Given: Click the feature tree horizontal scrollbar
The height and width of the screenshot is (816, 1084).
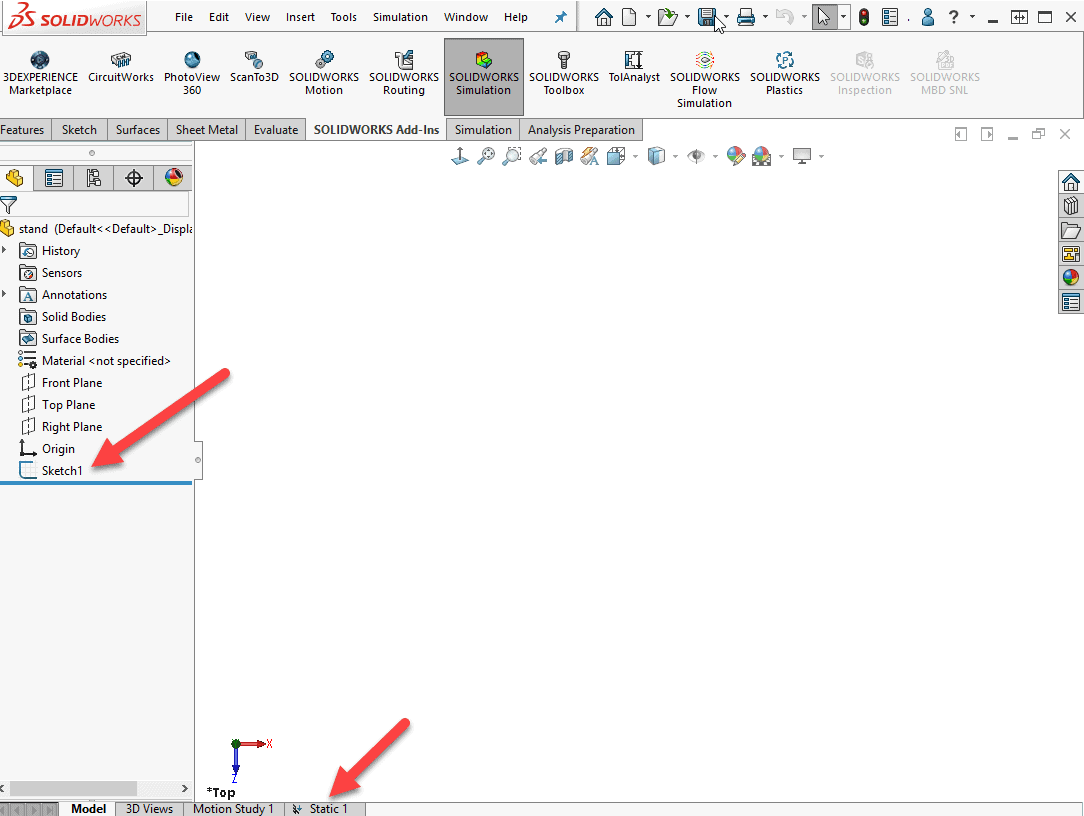Looking at the screenshot, I should tap(73, 789).
